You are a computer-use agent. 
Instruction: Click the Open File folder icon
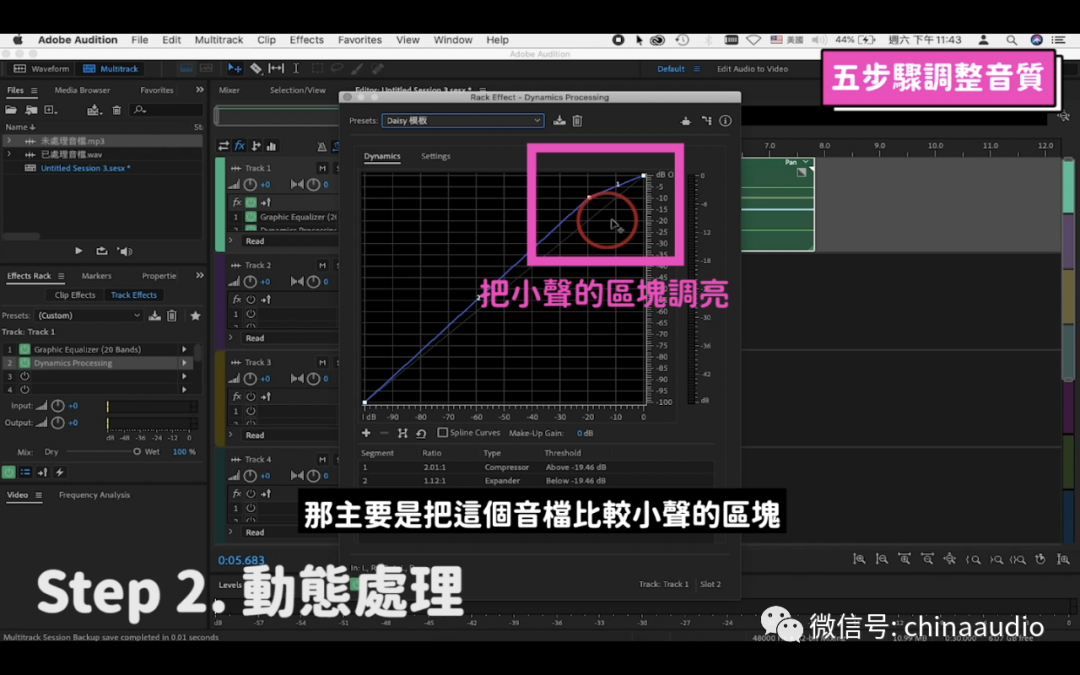(11, 110)
